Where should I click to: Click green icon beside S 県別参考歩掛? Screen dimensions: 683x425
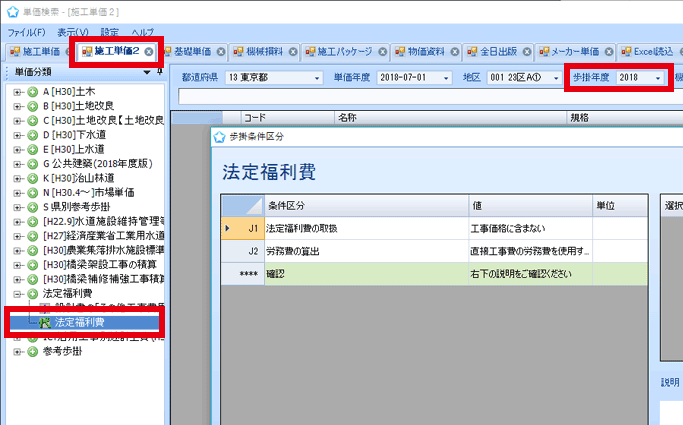[x=32, y=207]
